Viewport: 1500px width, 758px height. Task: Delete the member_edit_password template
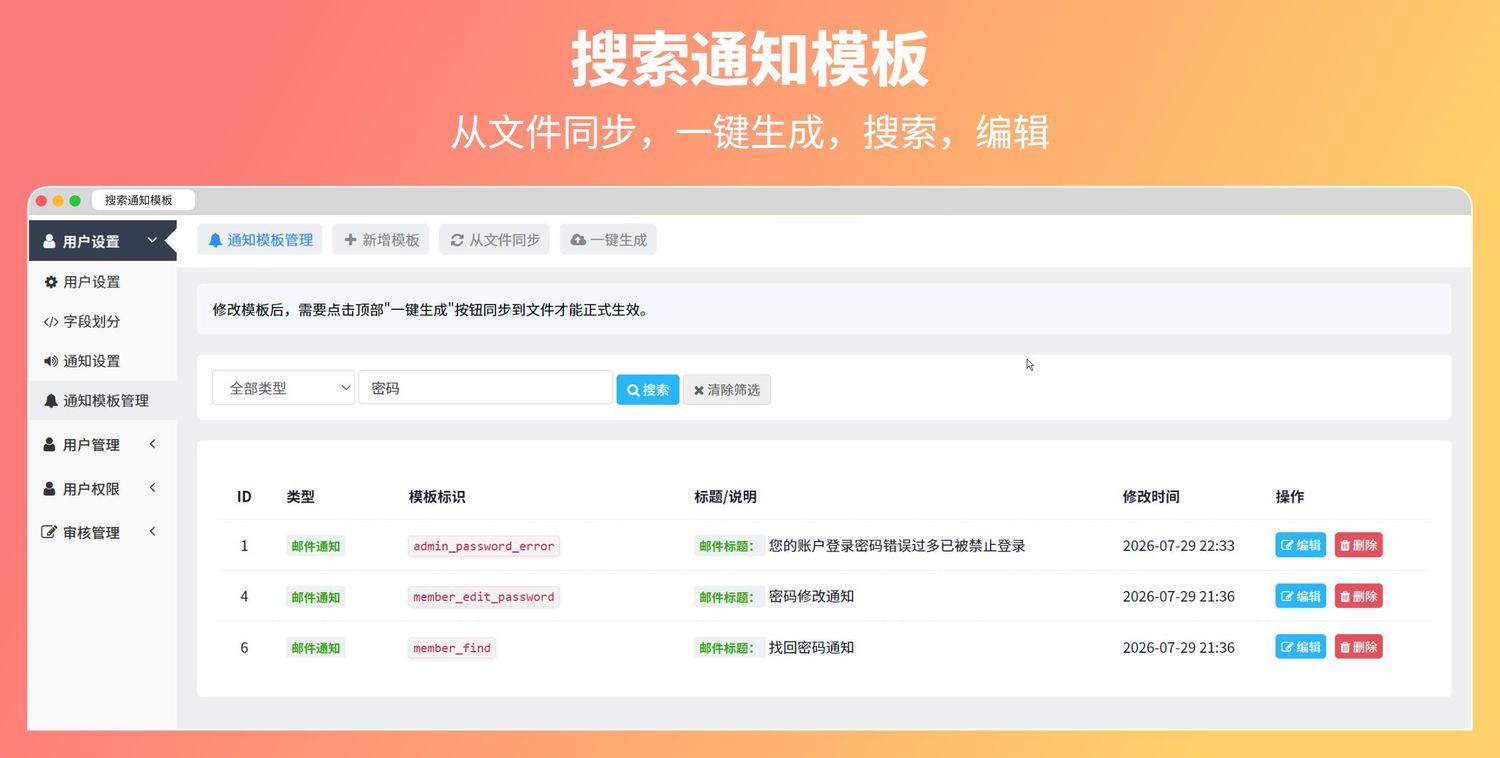pyautogui.click(x=1359, y=596)
